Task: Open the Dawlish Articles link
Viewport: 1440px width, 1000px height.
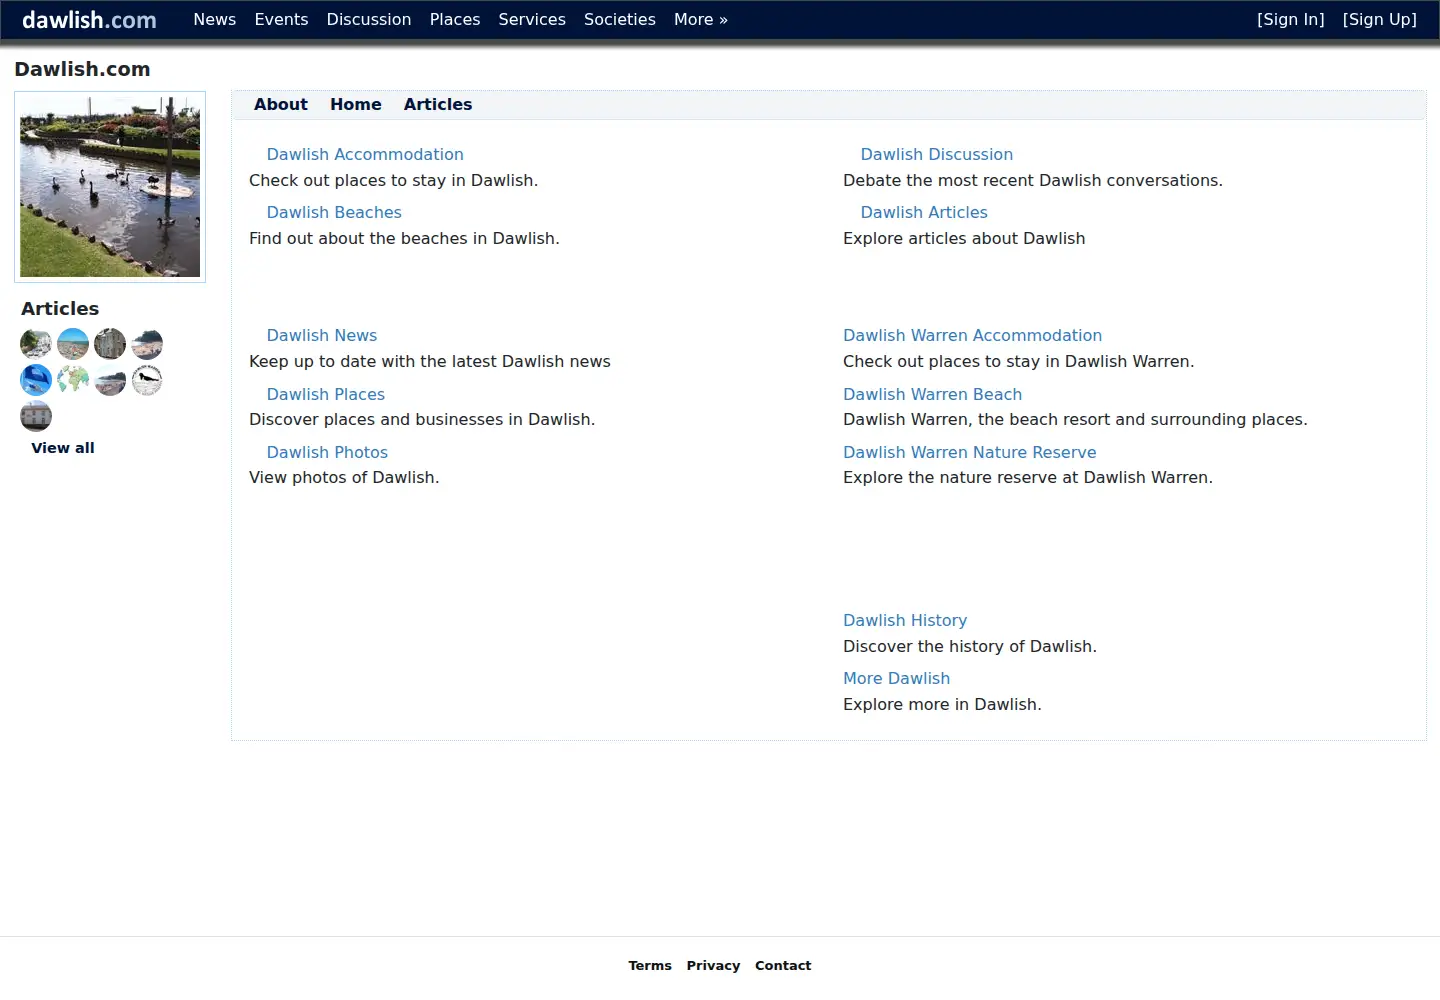Action: coord(924,212)
